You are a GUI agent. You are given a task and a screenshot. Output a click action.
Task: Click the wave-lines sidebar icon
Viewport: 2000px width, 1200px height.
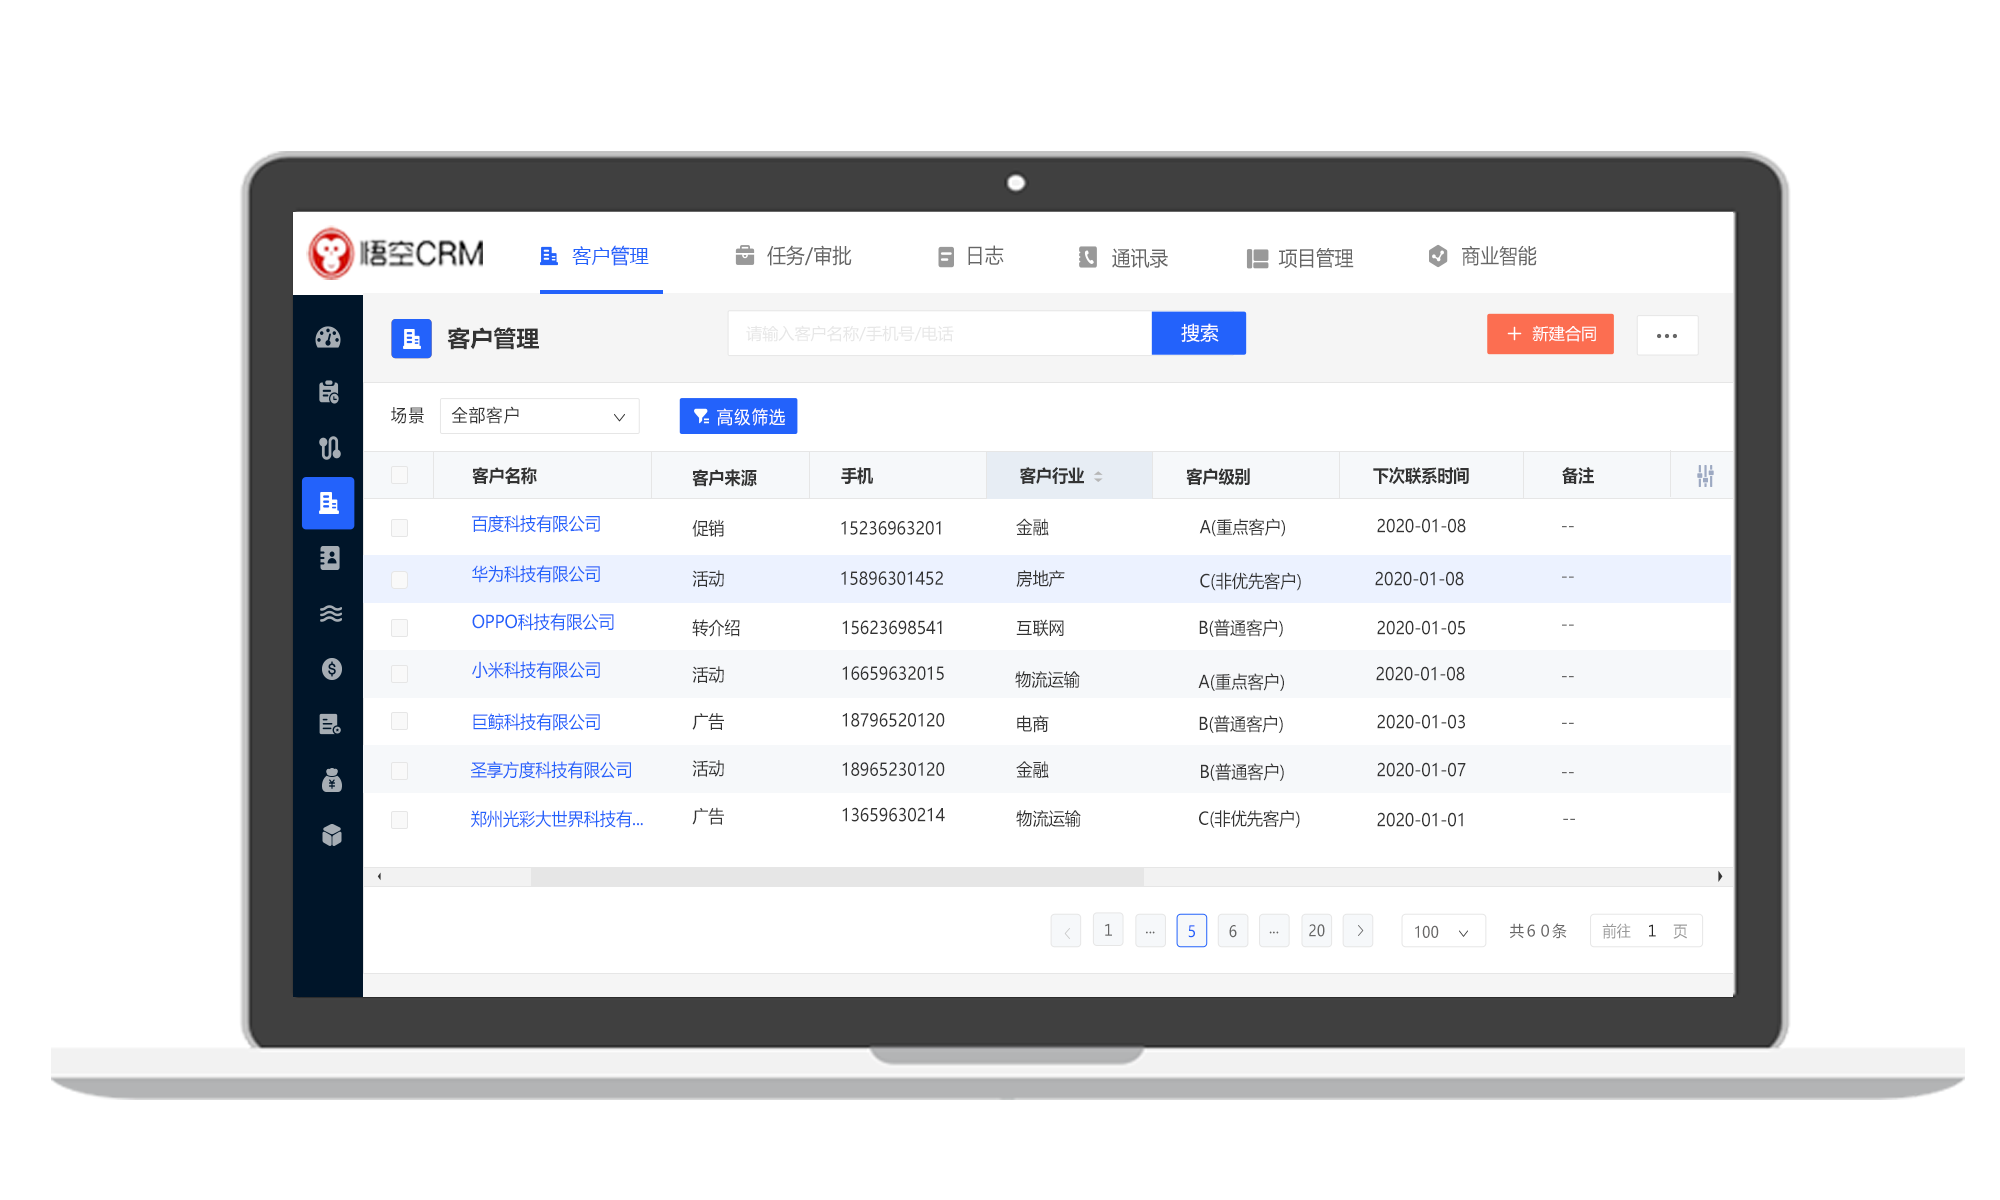click(x=330, y=613)
